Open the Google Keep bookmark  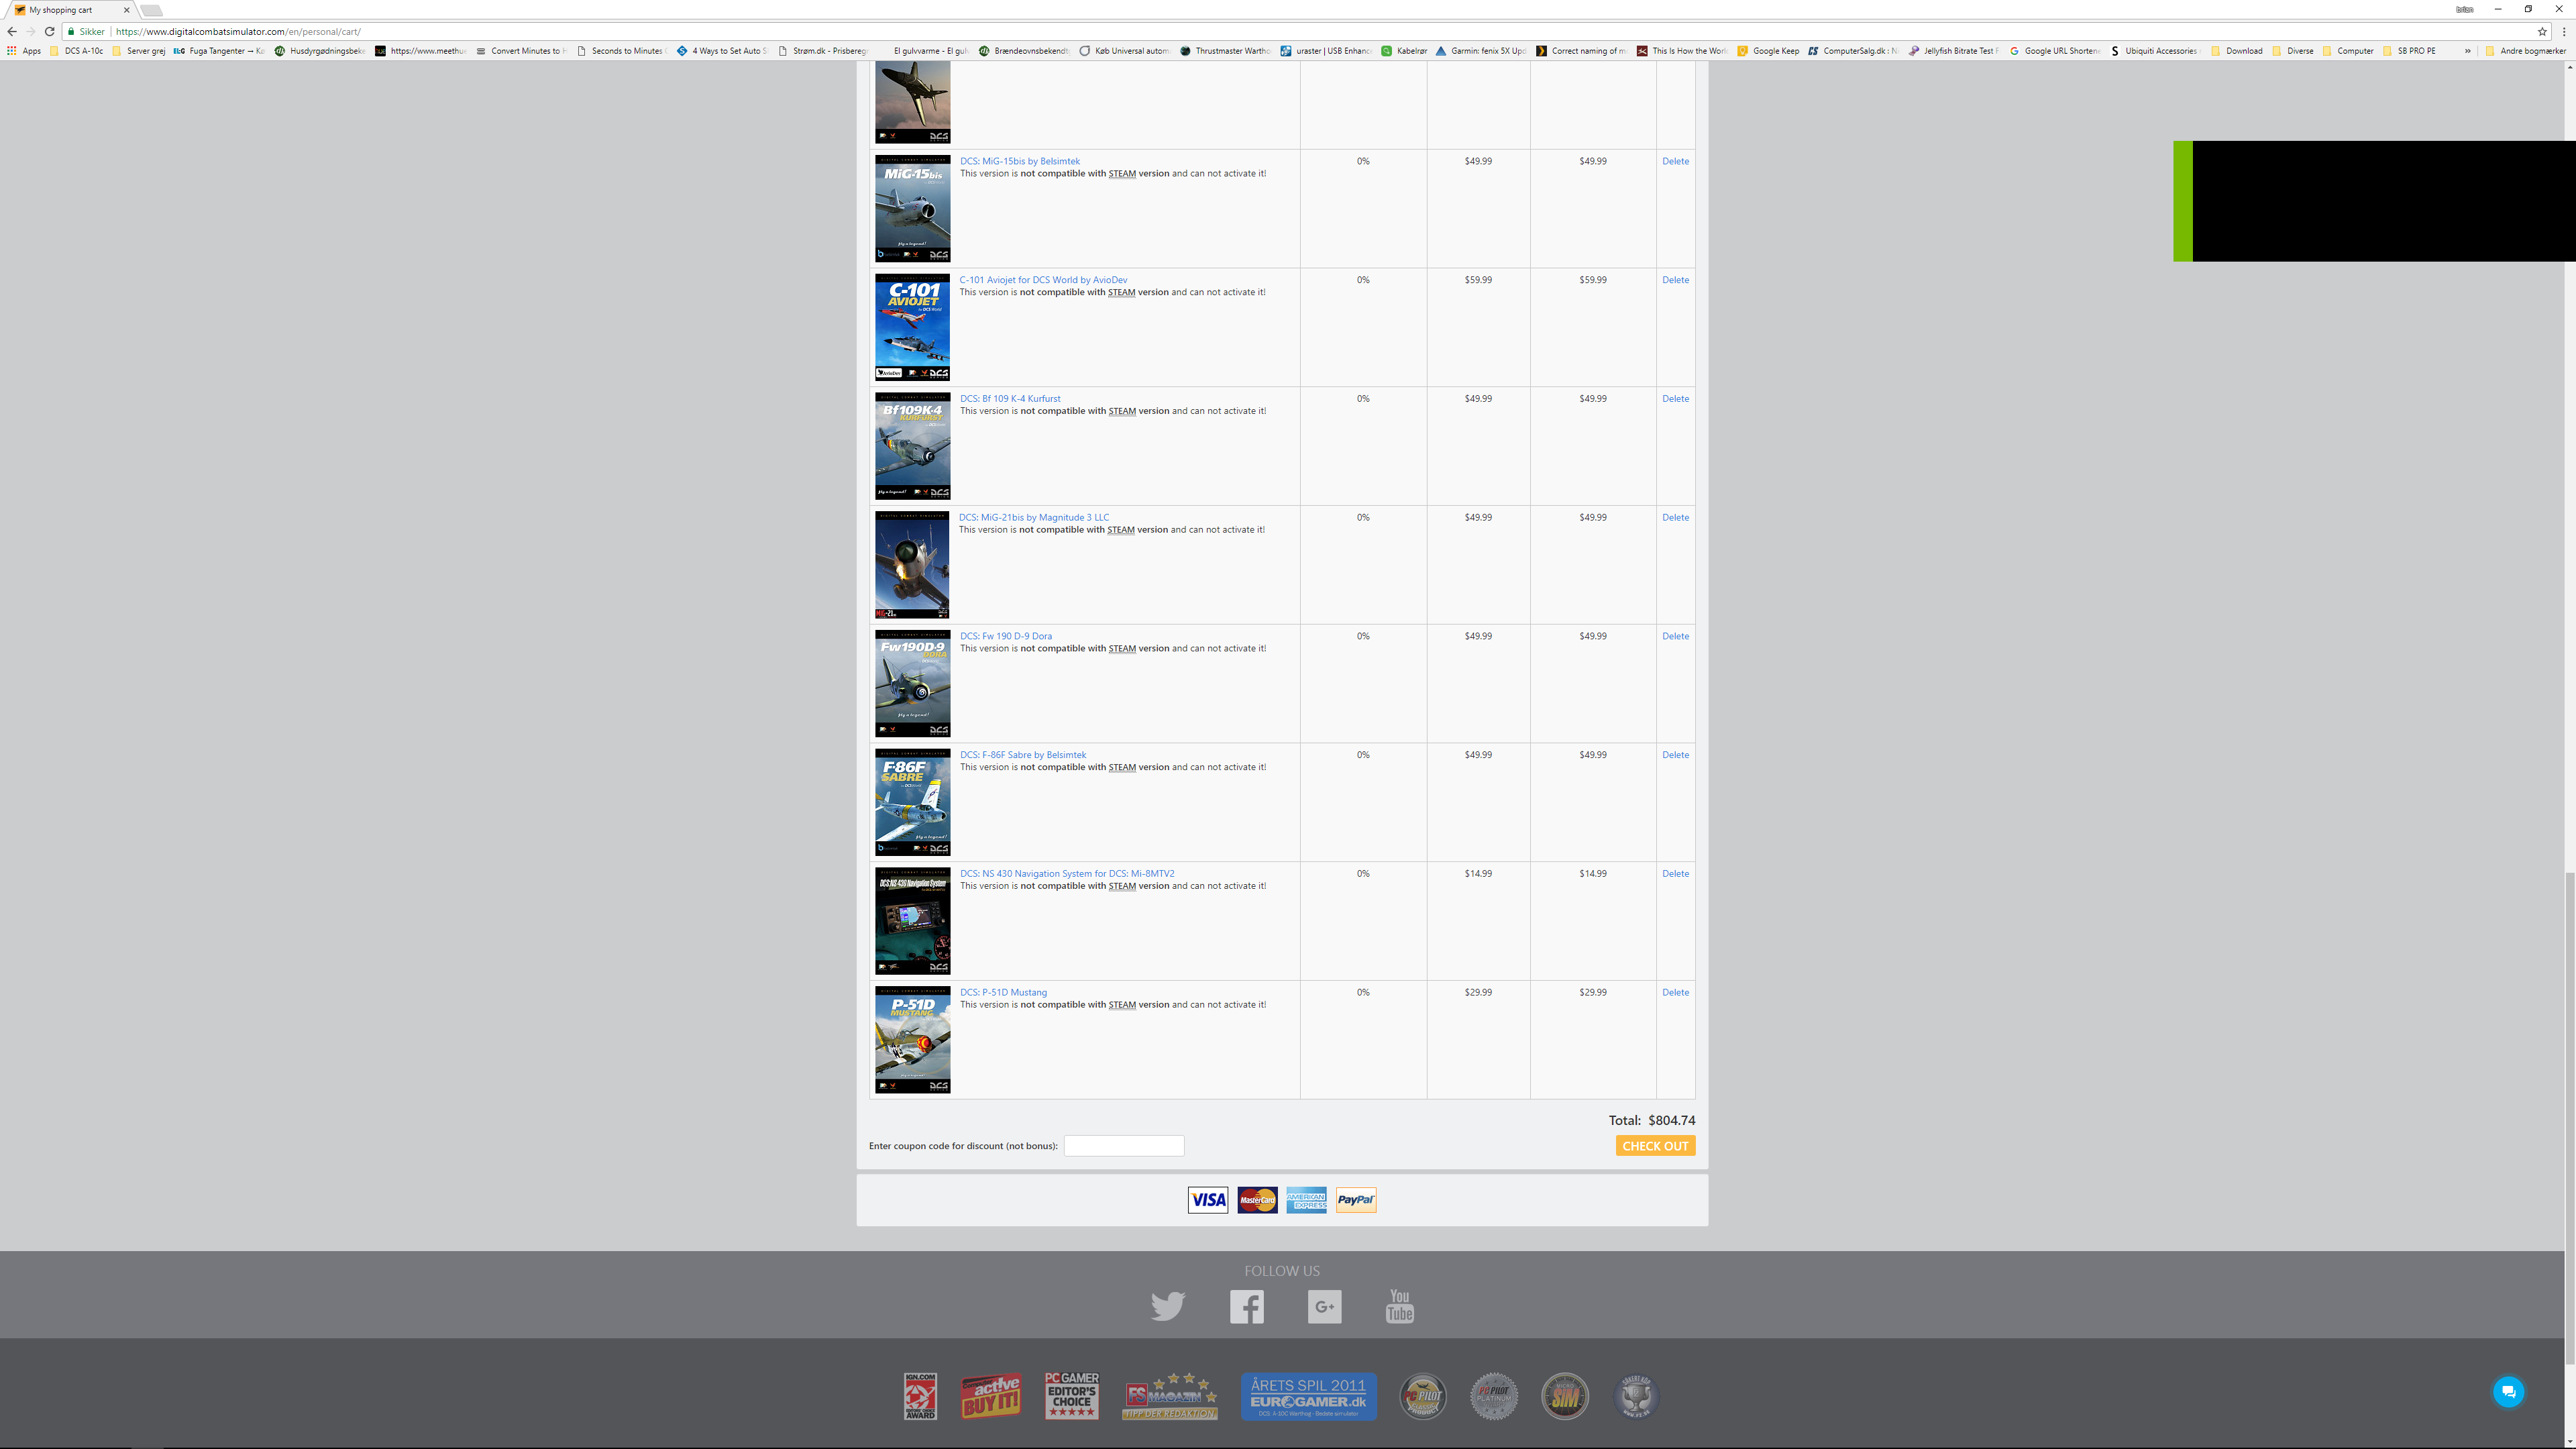click(1768, 51)
